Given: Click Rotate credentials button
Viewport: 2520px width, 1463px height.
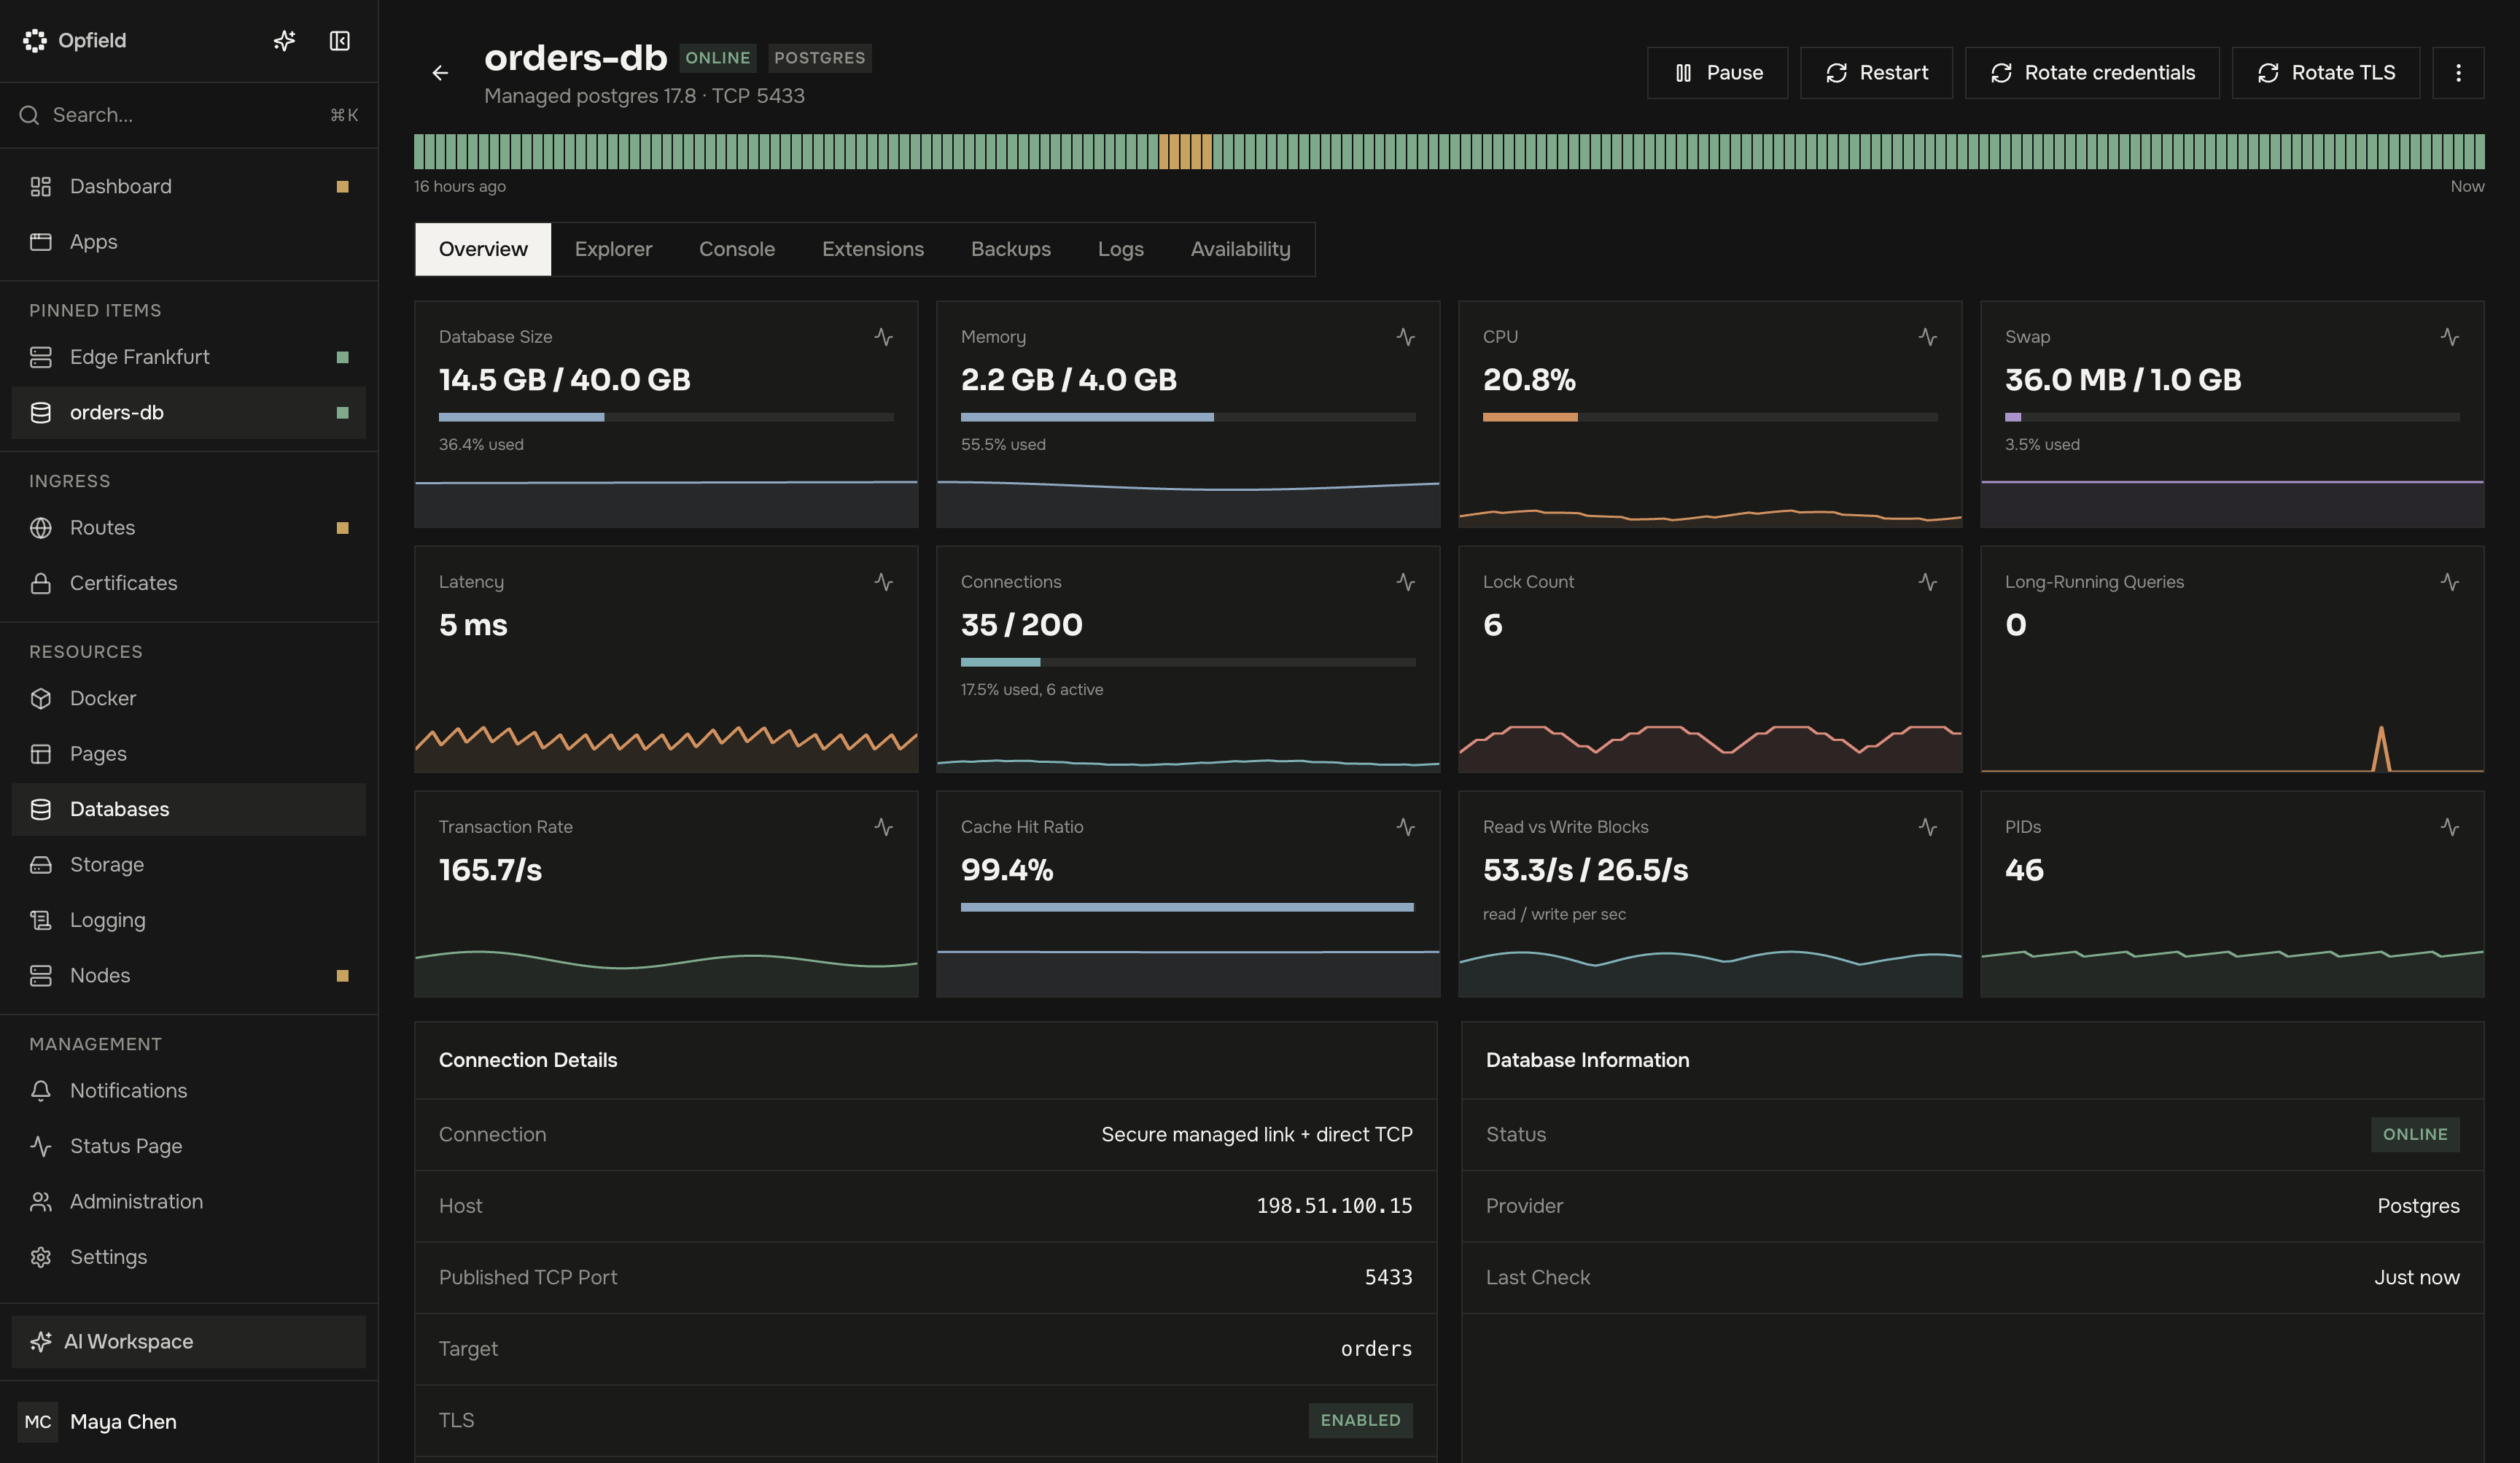Looking at the screenshot, I should (x=2092, y=72).
